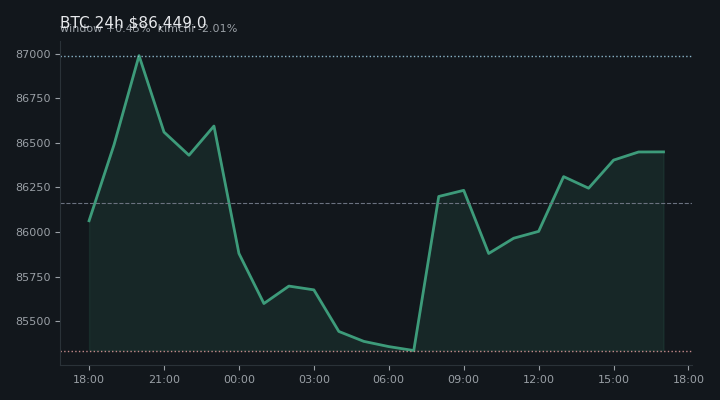Click the price line's lowest point at 07:00
Image resolution: width=720 pixels, height=400 pixels.
point(414,350)
